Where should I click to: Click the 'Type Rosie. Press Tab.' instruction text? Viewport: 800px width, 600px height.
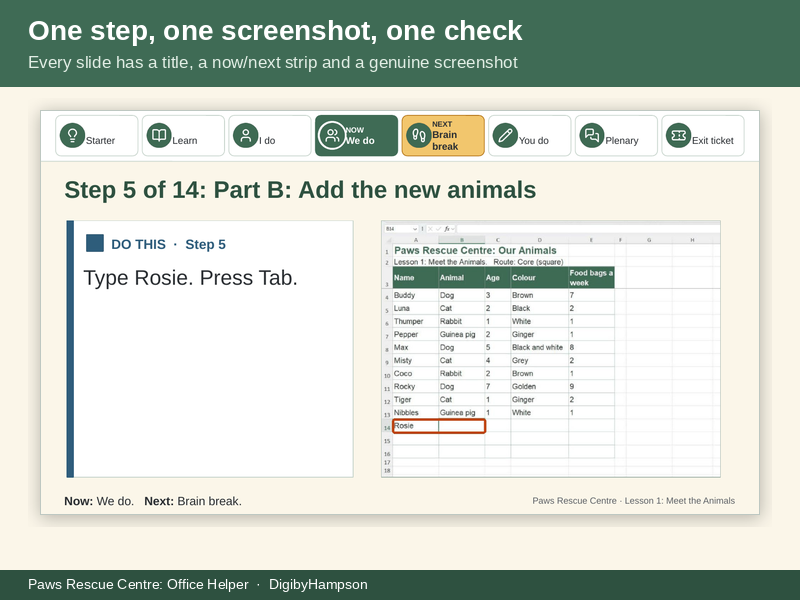click(190, 278)
